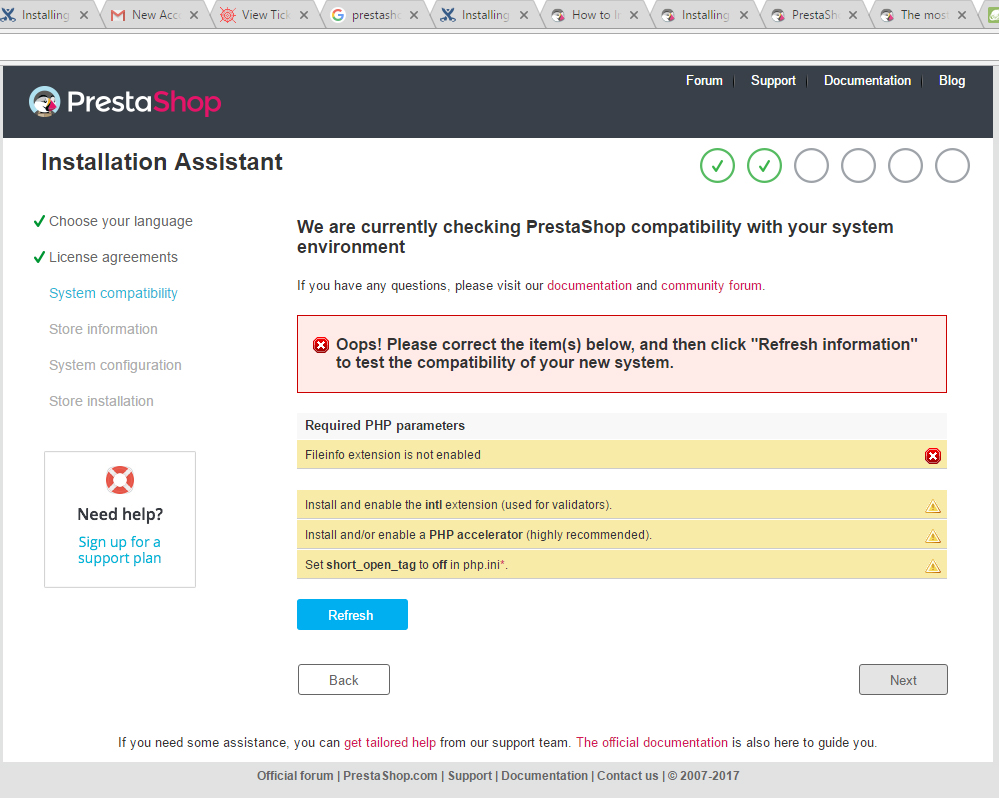
Task: Click the life ring icon in Need help box
Action: pyautogui.click(x=119, y=479)
